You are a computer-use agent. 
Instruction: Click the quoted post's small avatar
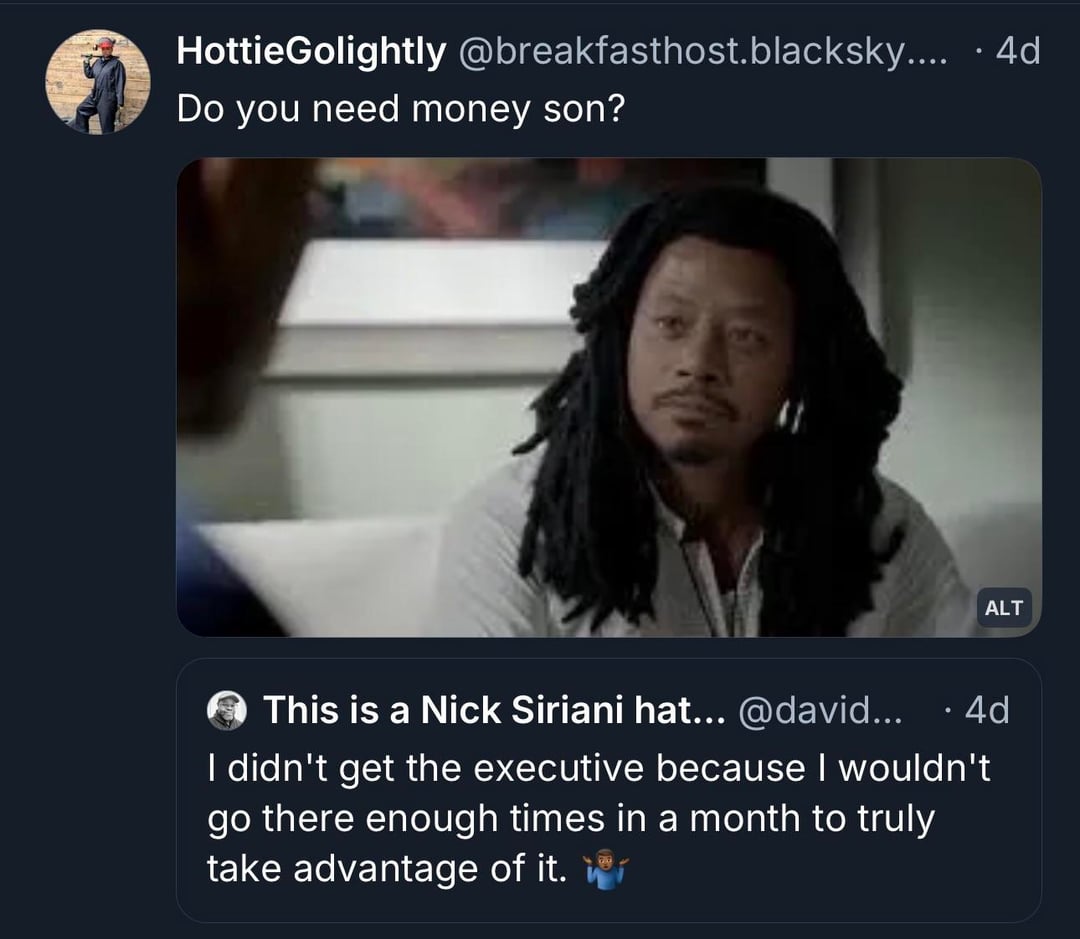[x=226, y=711]
